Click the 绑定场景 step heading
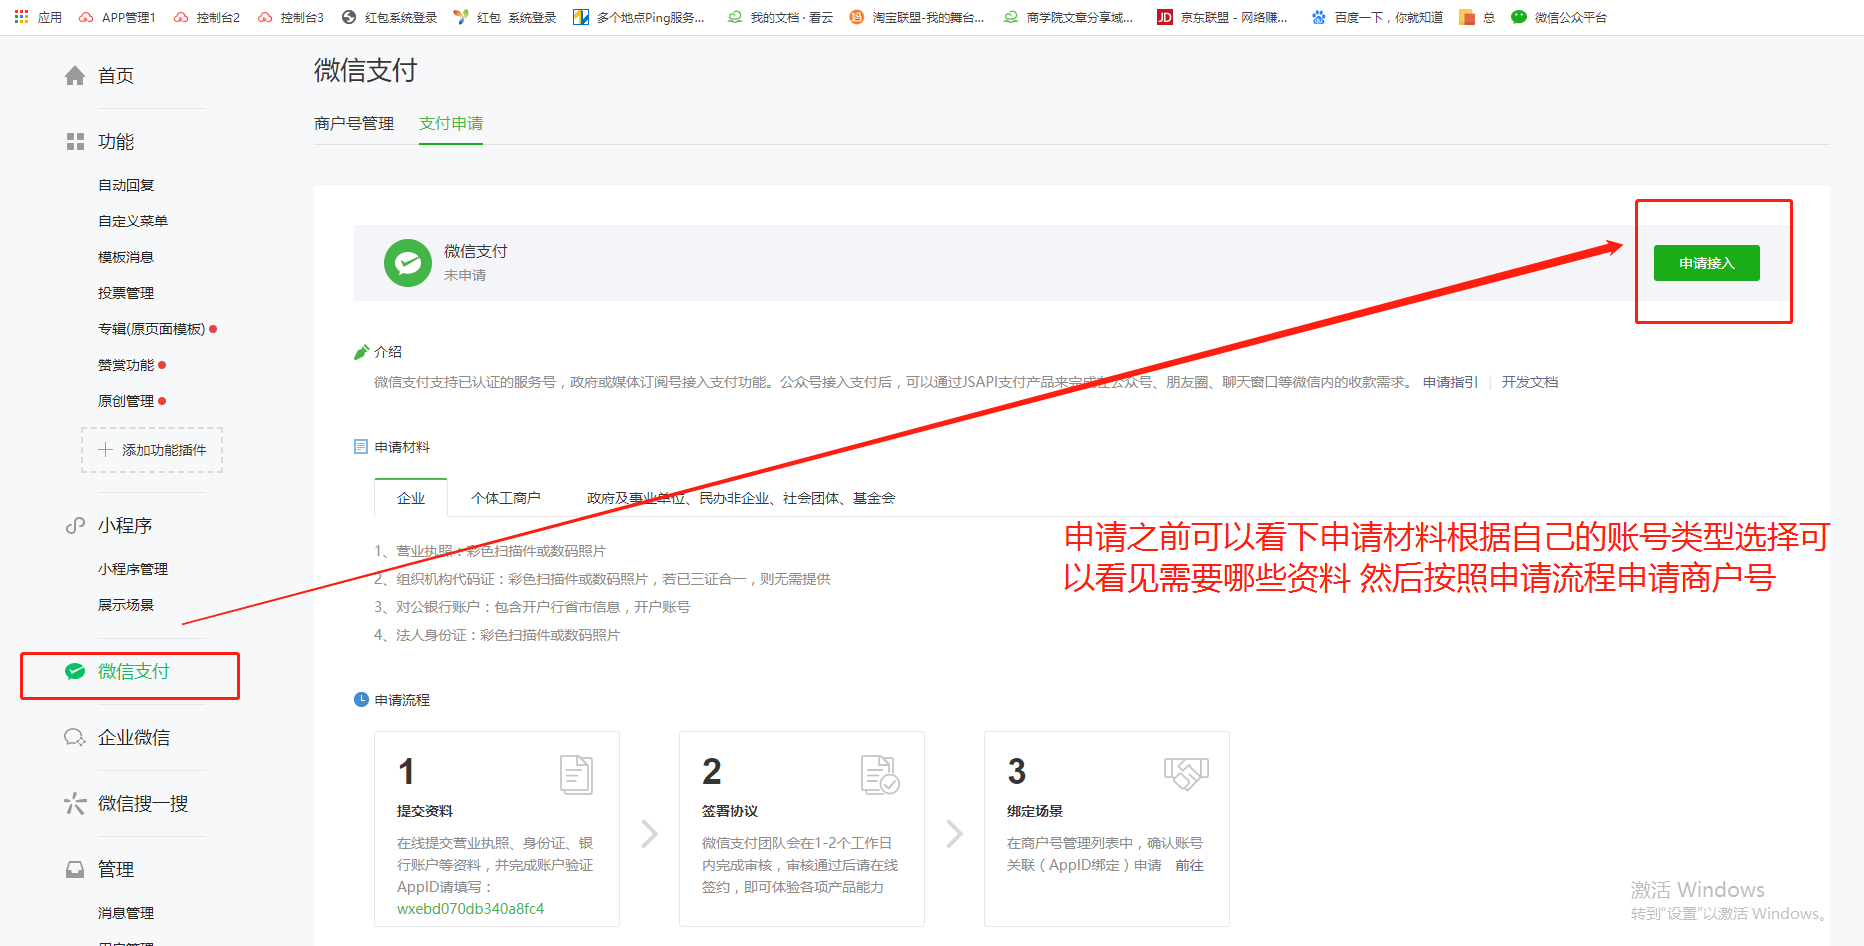This screenshot has height=946, width=1864. tap(1035, 811)
